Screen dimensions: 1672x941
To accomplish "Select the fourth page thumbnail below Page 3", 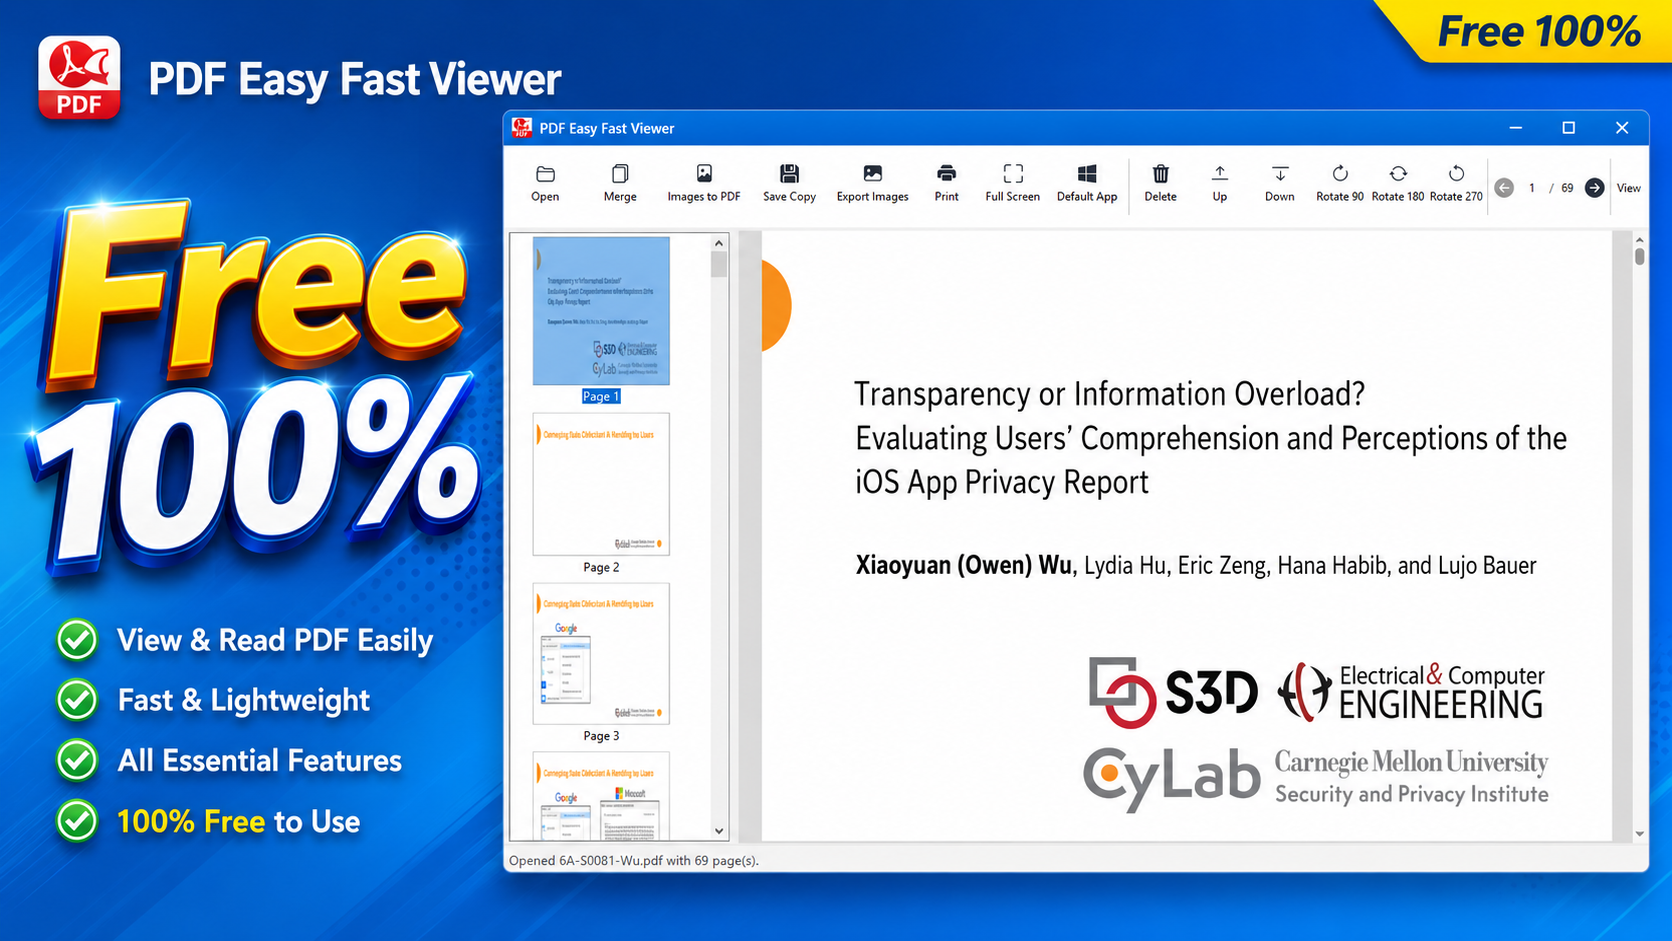I will [x=601, y=796].
